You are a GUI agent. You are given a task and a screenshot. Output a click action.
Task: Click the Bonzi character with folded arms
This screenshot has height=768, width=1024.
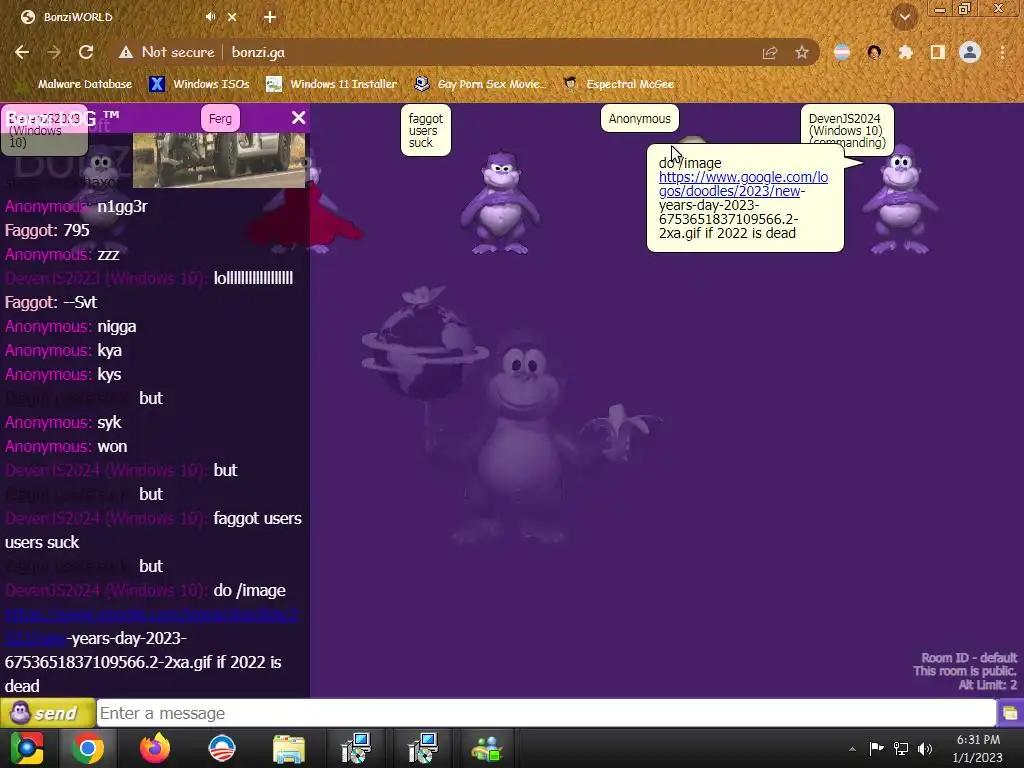pyautogui.click(x=500, y=202)
